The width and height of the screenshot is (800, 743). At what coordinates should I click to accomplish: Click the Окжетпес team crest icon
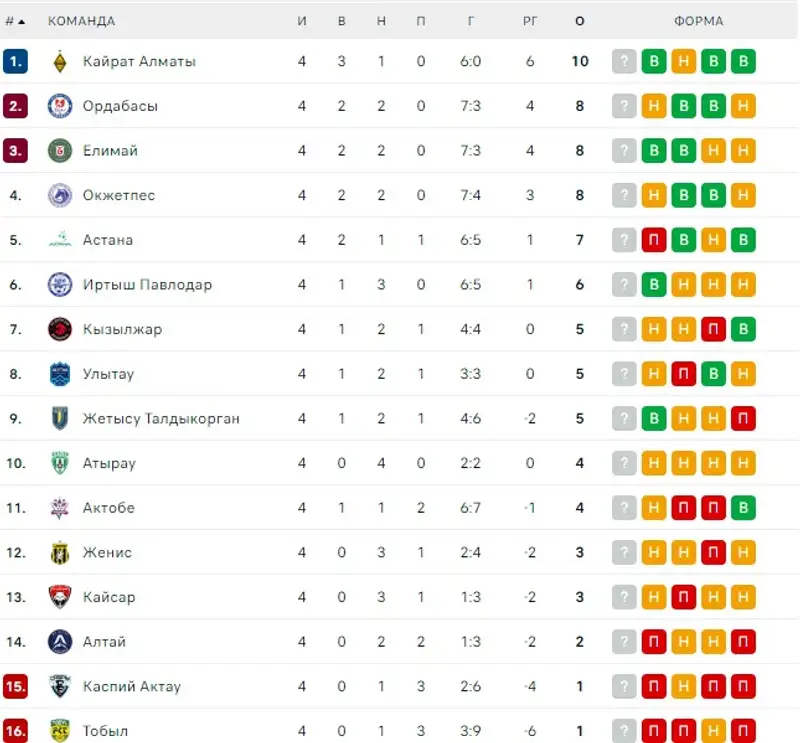60,196
